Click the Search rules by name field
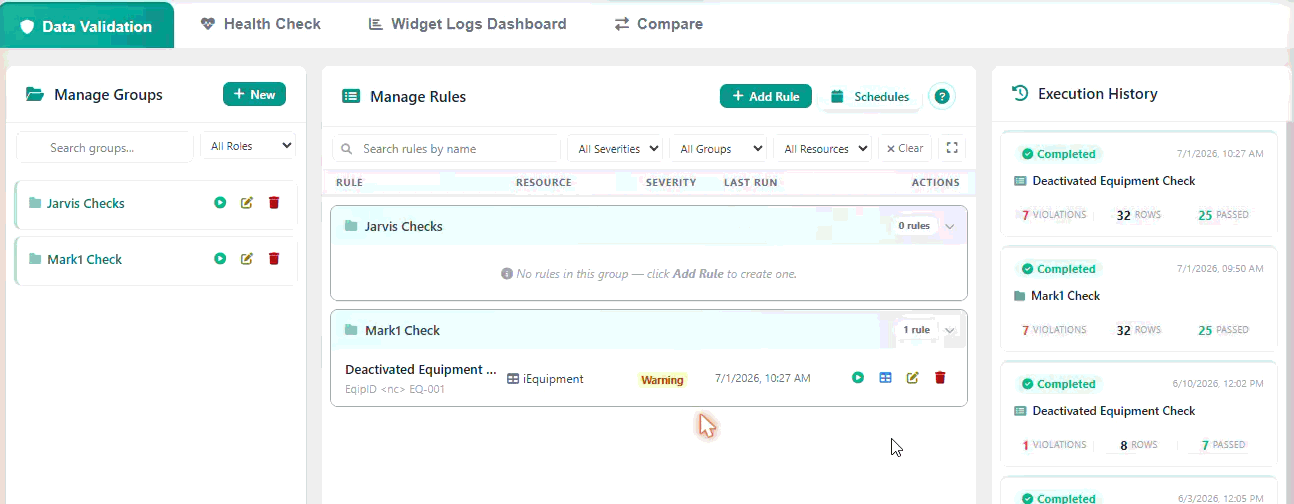 pos(446,149)
